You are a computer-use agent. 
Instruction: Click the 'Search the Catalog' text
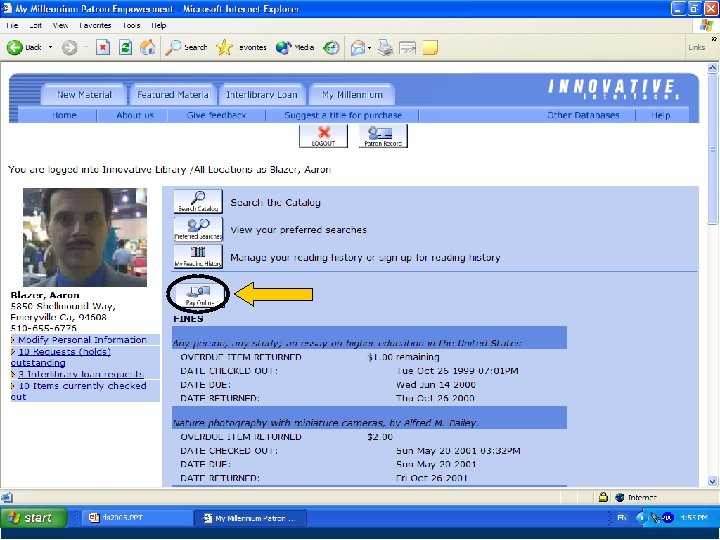click(x=276, y=202)
